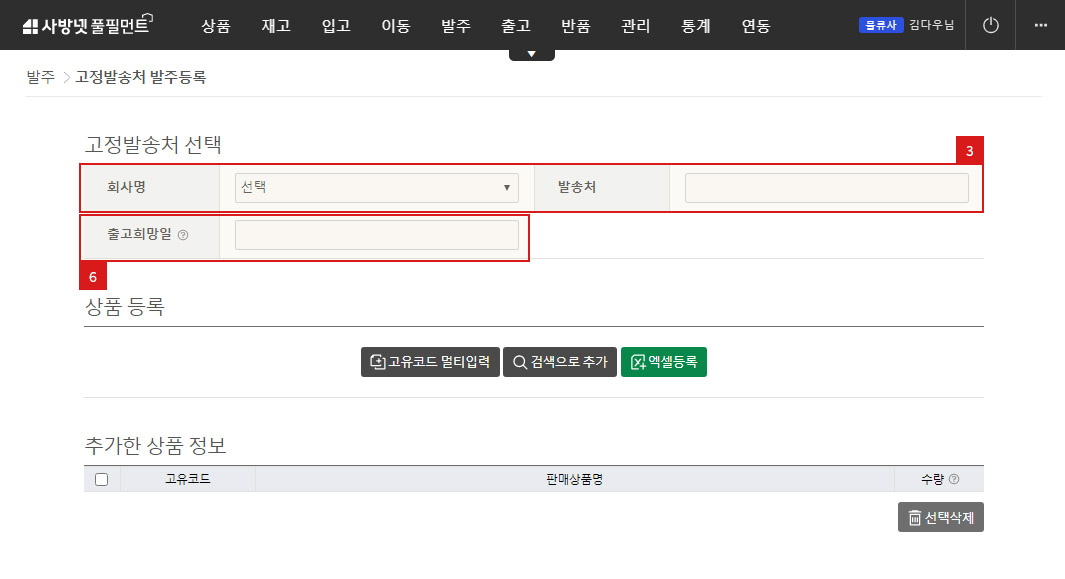Open the 재고 menu
The height and width of the screenshot is (579, 1065).
[x=275, y=26]
